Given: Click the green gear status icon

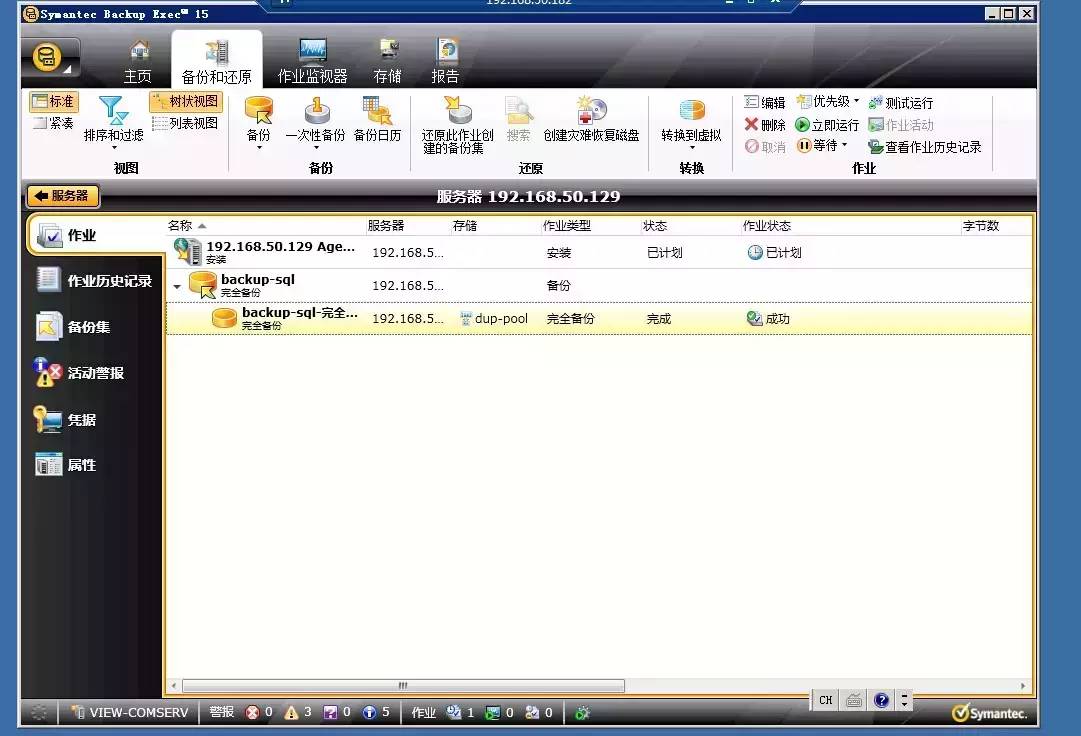Looking at the screenshot, I should (x=583, y=713).
